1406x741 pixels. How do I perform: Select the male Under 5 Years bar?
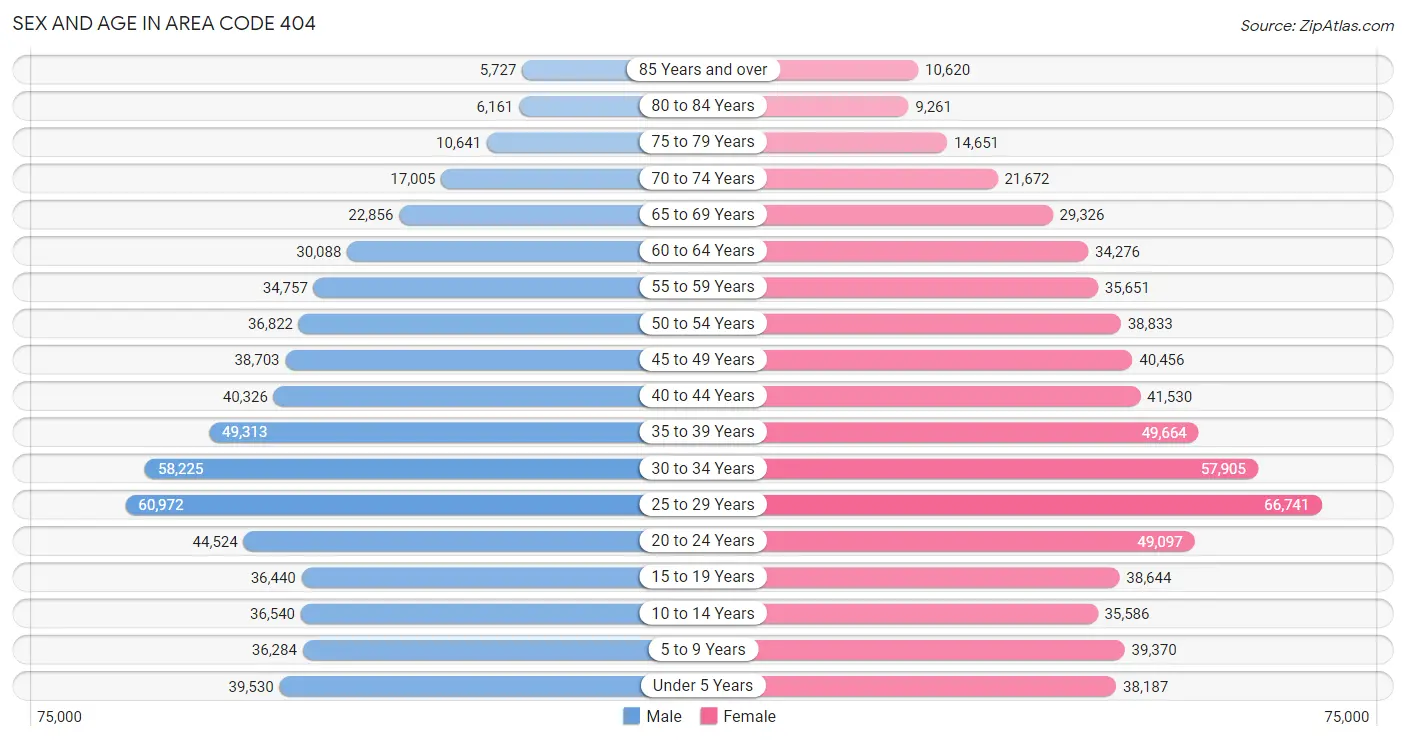click(x=460, y=686)
